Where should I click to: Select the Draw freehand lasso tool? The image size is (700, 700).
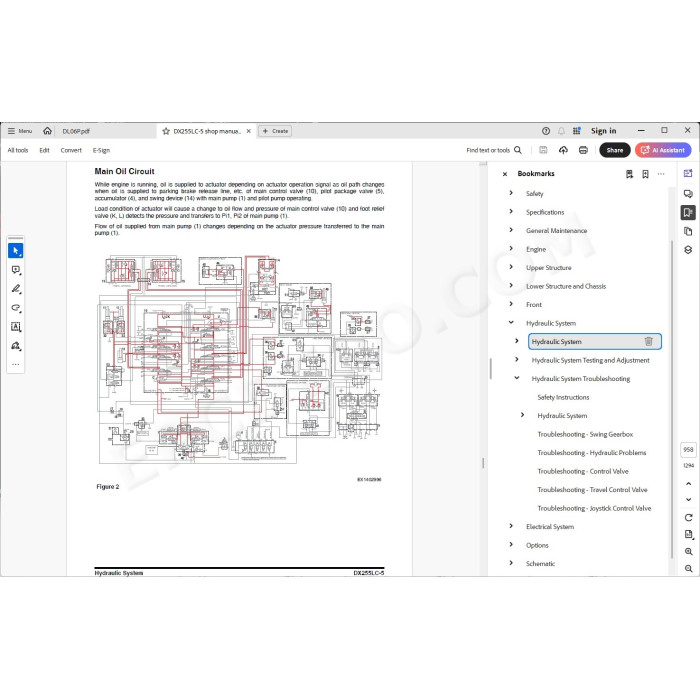(x=16, y=308)
